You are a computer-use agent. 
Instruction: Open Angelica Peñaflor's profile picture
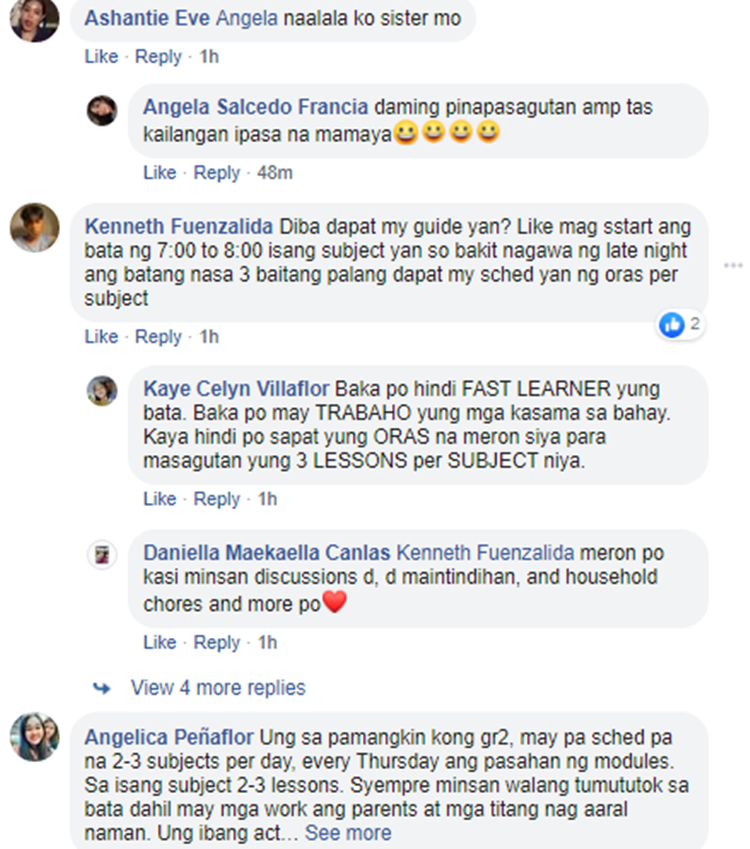tap(35, 737)
